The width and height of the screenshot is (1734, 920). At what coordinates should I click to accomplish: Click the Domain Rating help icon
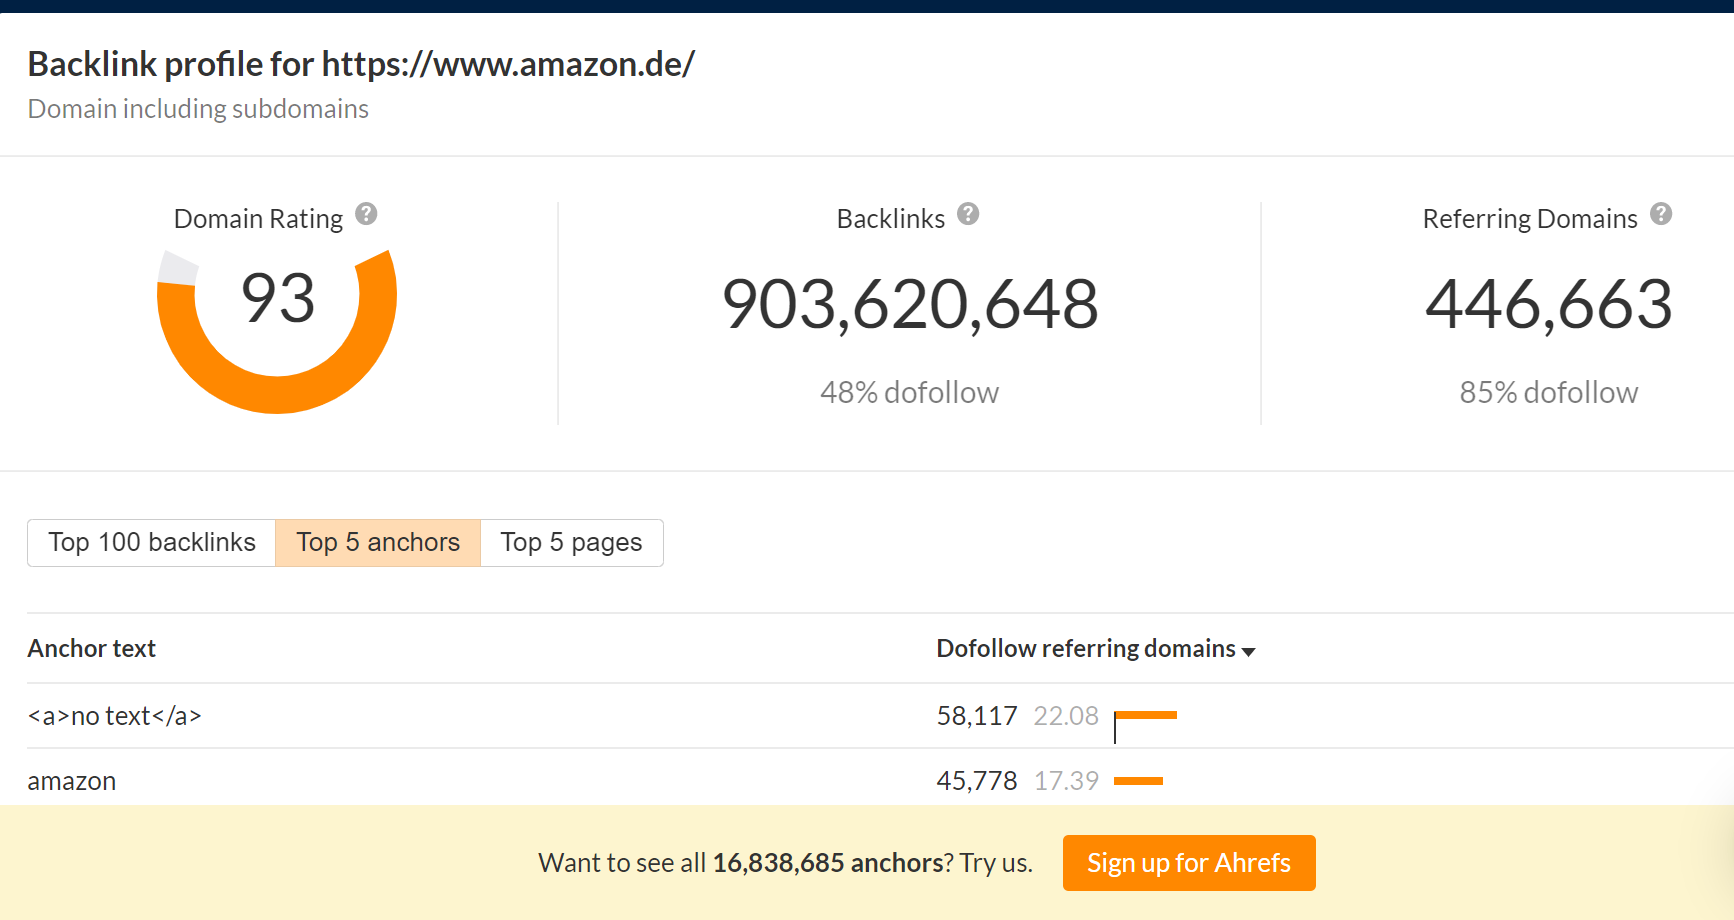(x=366, y=214)
